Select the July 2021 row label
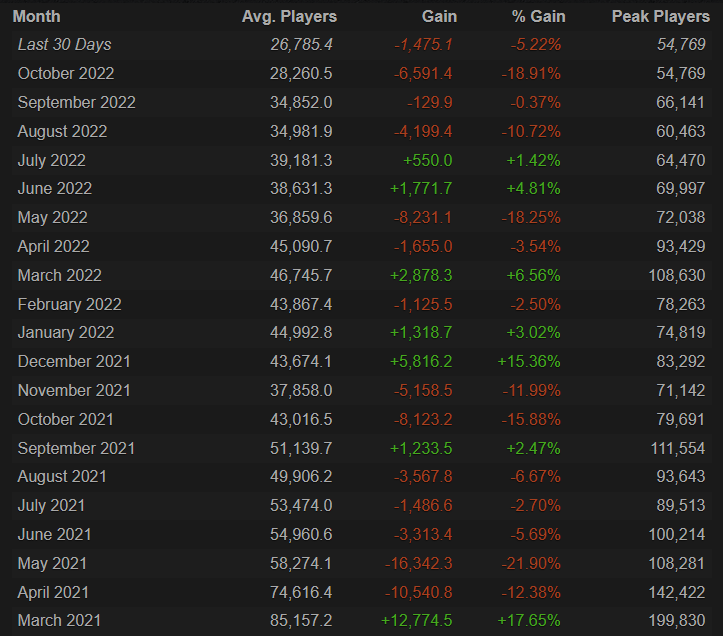 [51, 505]
